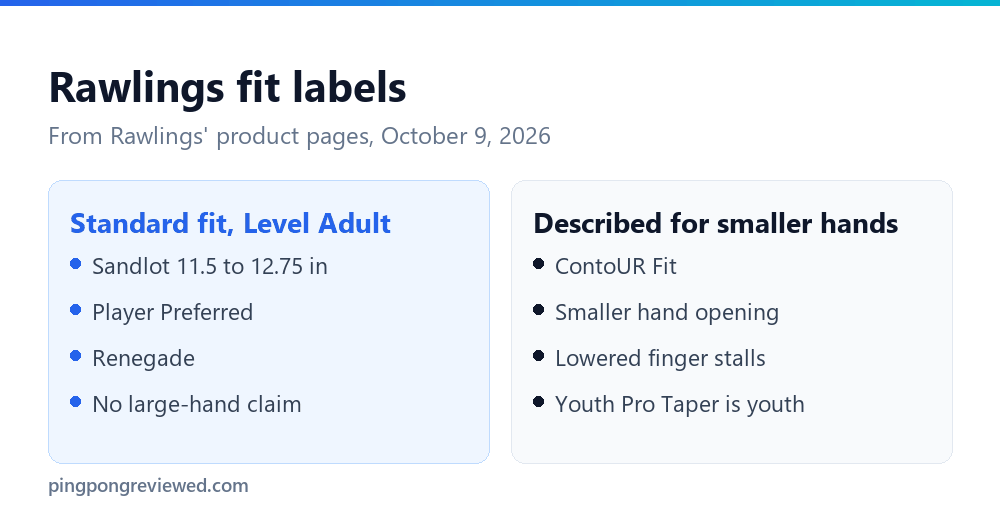Click the Youth Pro Taper is youth item
1000x517 pixels.
tap(680, 404)
